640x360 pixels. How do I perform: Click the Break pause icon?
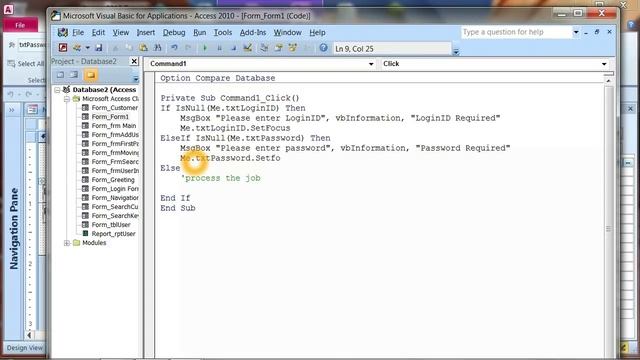(x=219, y=48)
